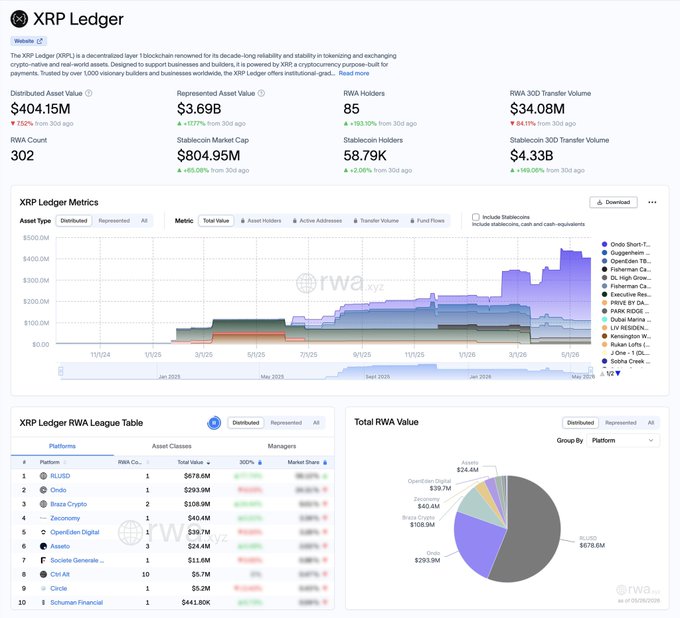This screenshot has width=680, height=618.
Task: Click the Circle platform icon
Action: 43,589
